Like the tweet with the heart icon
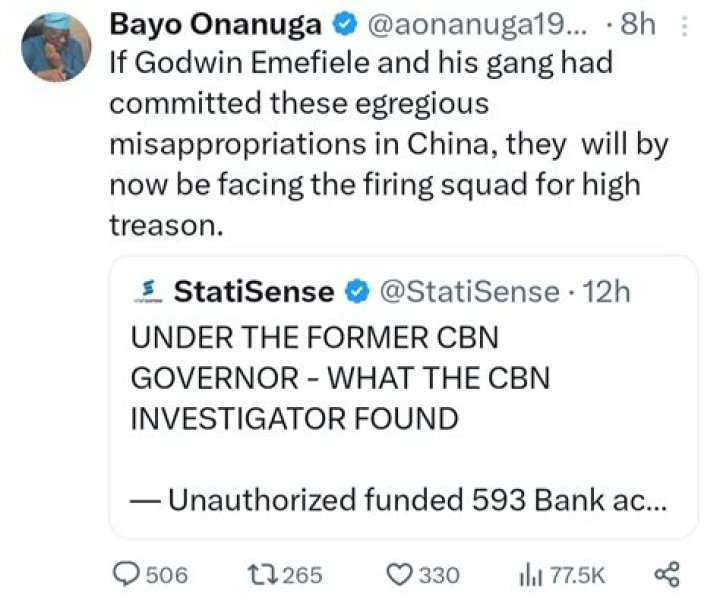Viewport: 720px width, 603px height. [400, 574]
